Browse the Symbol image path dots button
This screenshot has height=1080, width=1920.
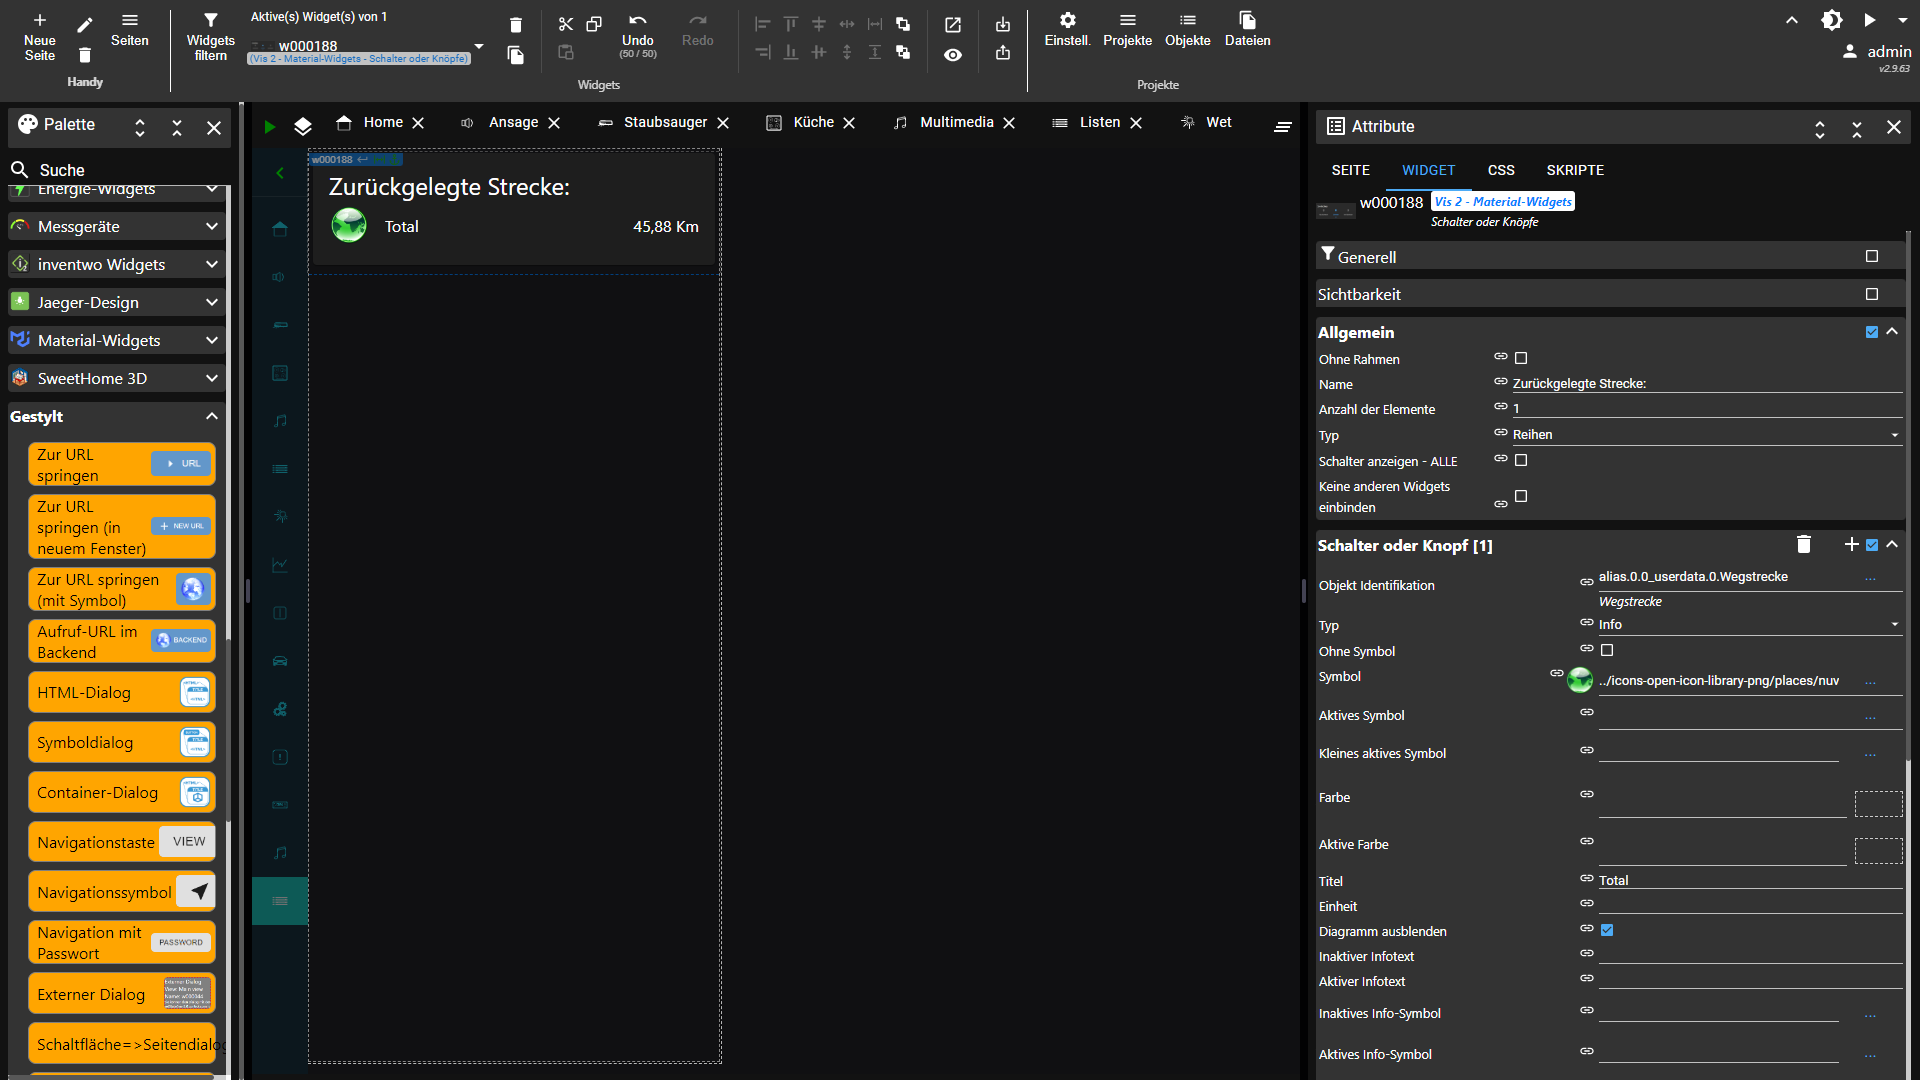pos(1870,682)
